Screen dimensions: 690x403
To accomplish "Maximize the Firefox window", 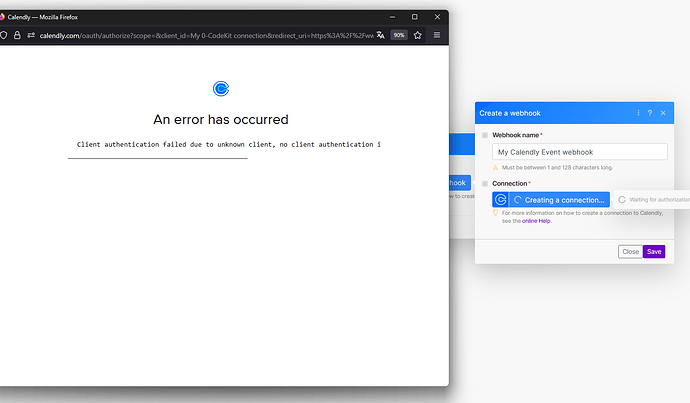I will pos(415,17).
